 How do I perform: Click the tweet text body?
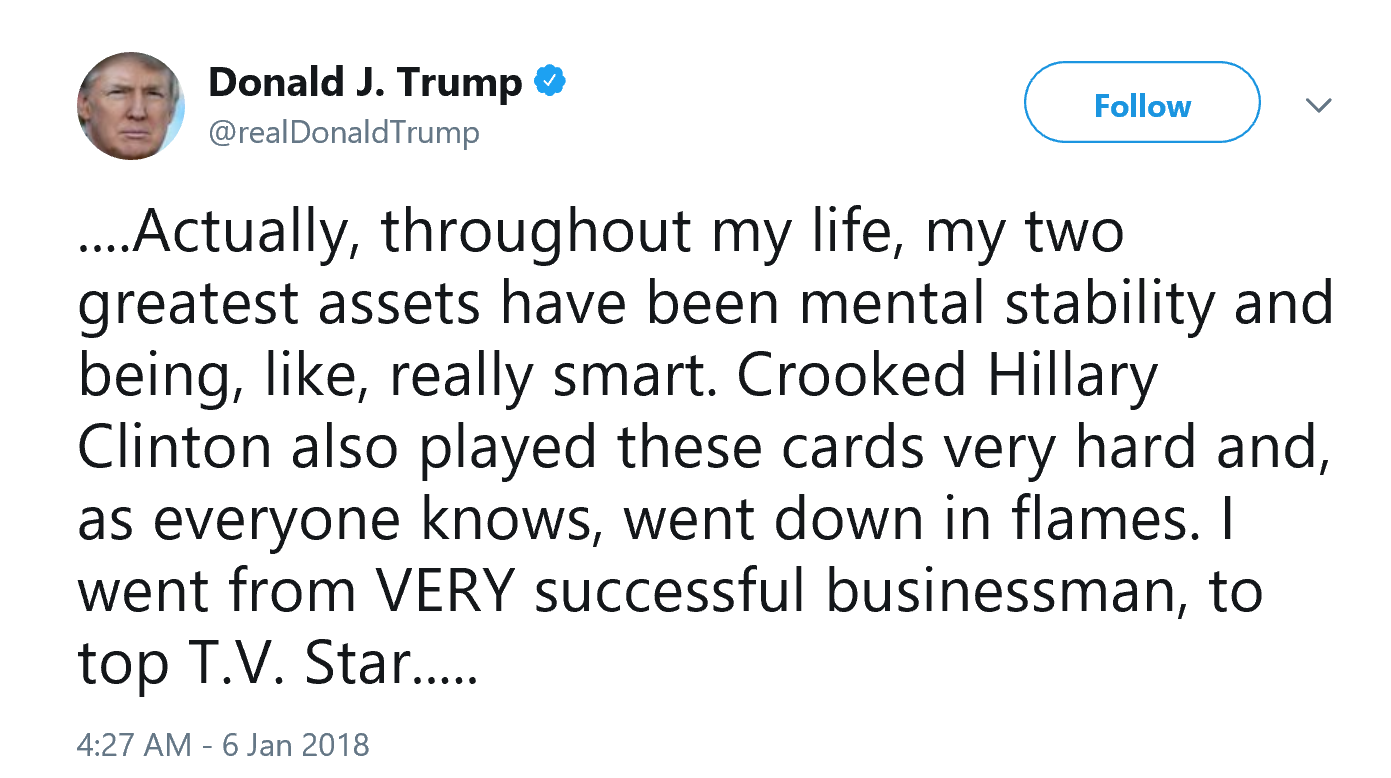(700, 445)
